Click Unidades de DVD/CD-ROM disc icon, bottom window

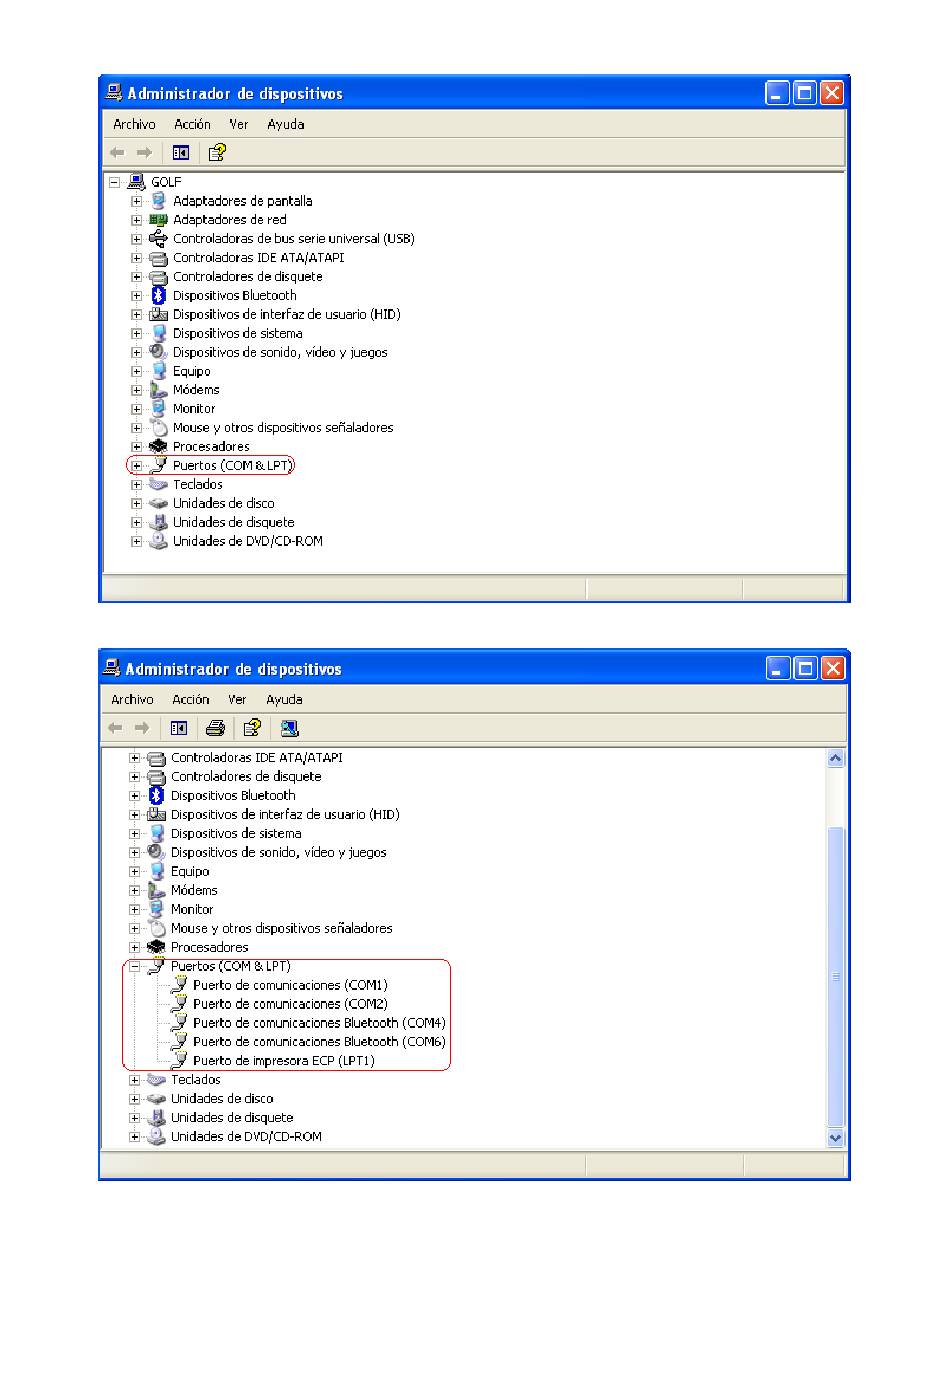(156, 1137)
